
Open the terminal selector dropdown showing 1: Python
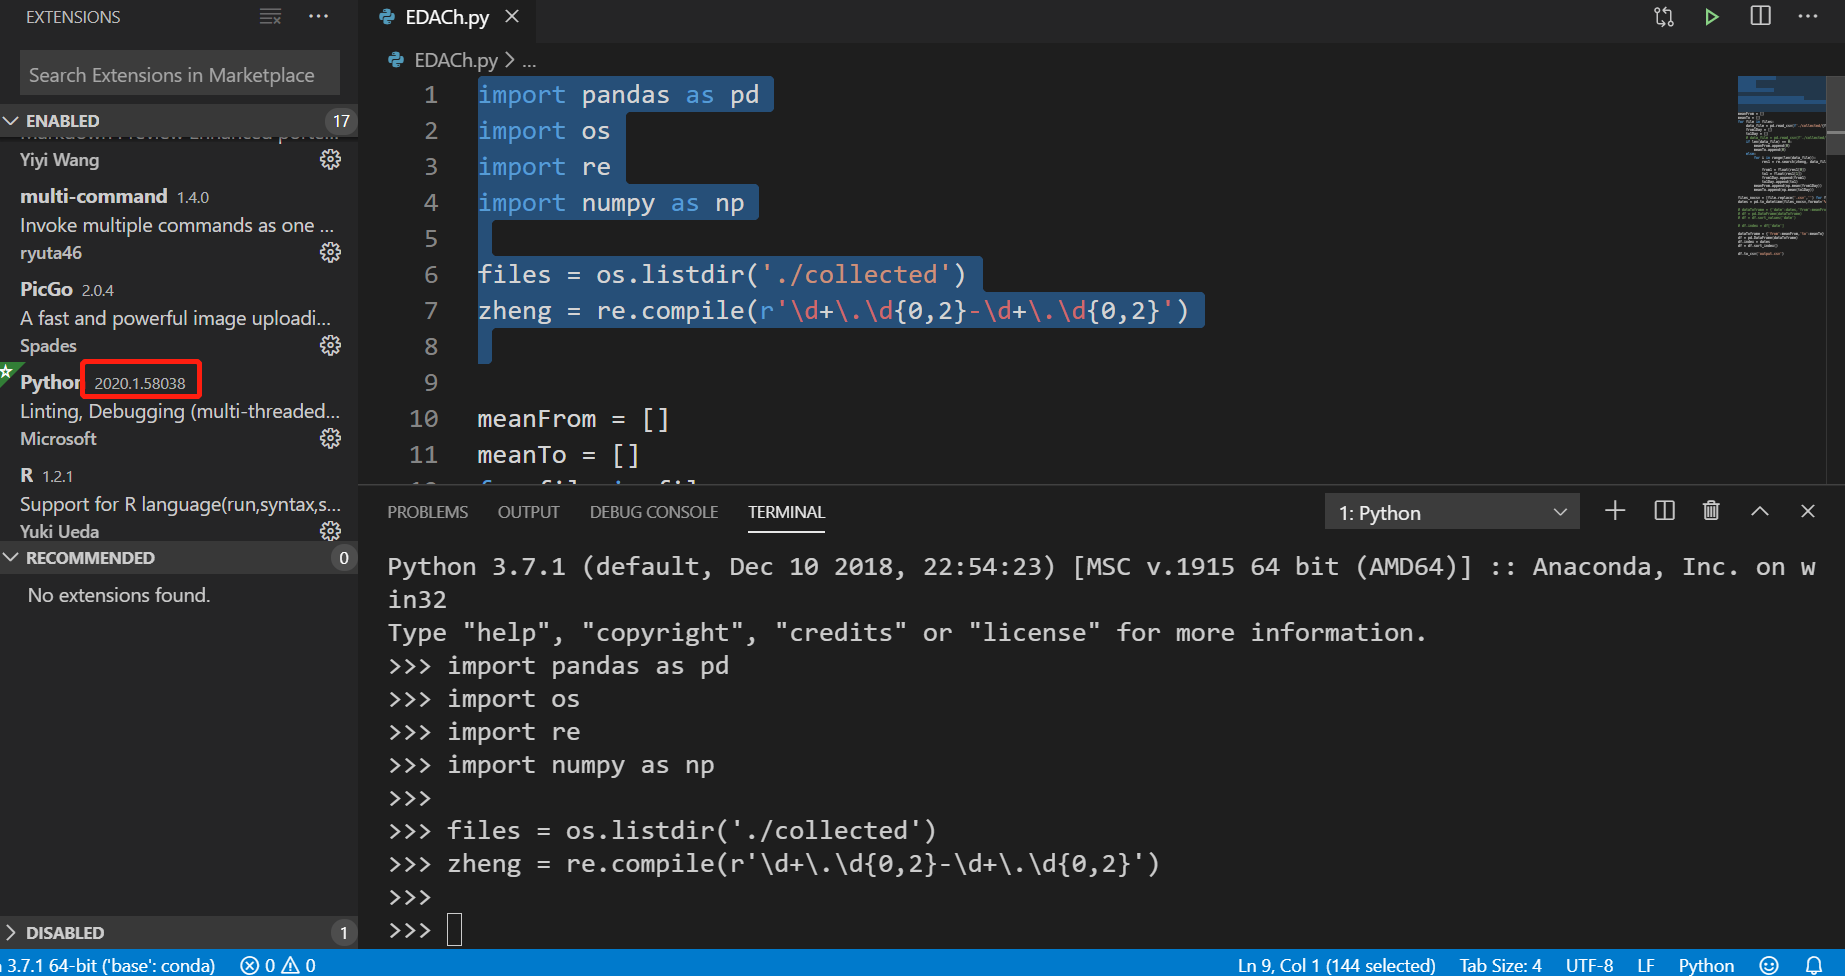(1451, 511)
